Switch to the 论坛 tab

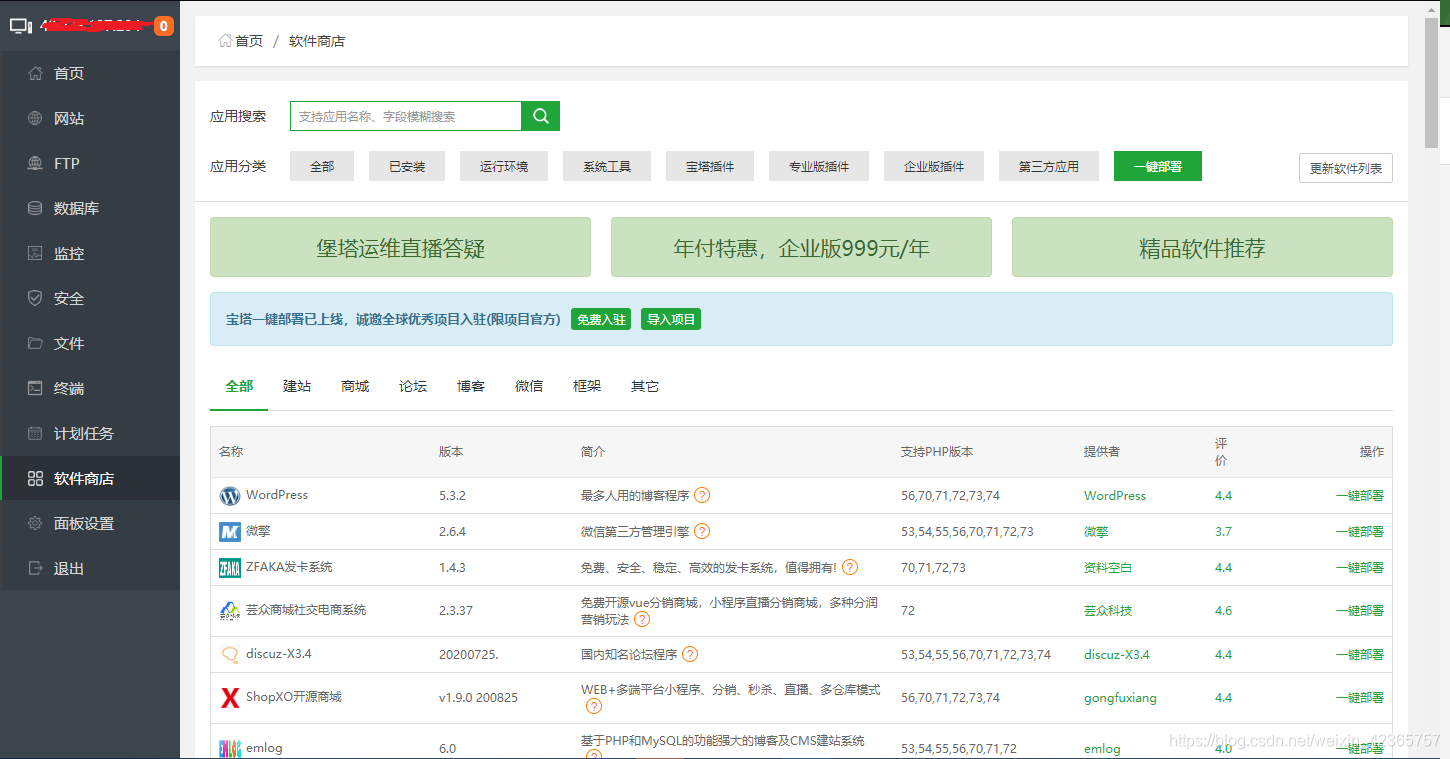pyautogui.click(x=413, y=386)
